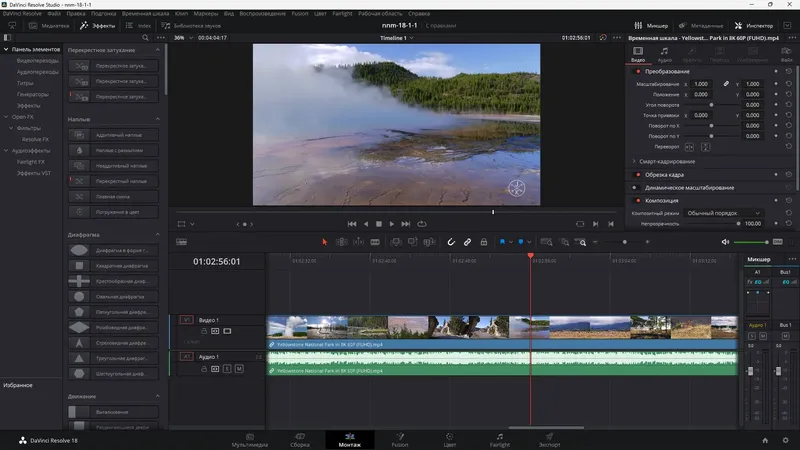This screenshot has height=450, width=800.
Task: Click the link clips chain icon
Action: click(467, 241)
